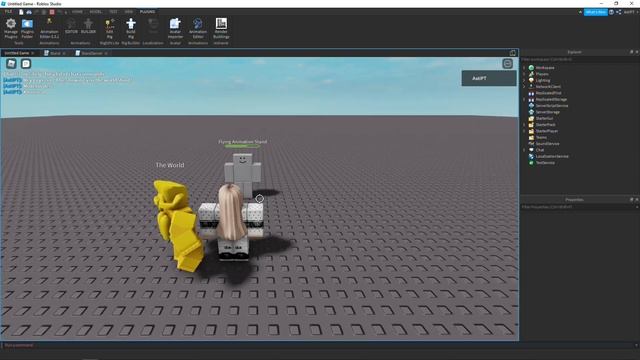Select the PLUGINS ribbon tab
The width and height of the screenshot is (640, 360).
click(x=147, y=12)
